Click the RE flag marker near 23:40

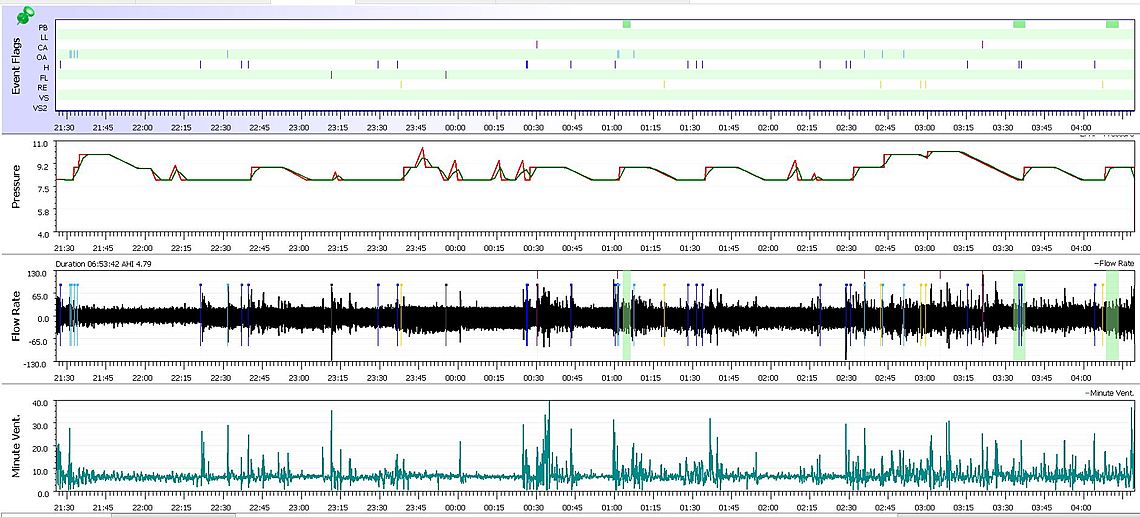(x=401, y=85)
